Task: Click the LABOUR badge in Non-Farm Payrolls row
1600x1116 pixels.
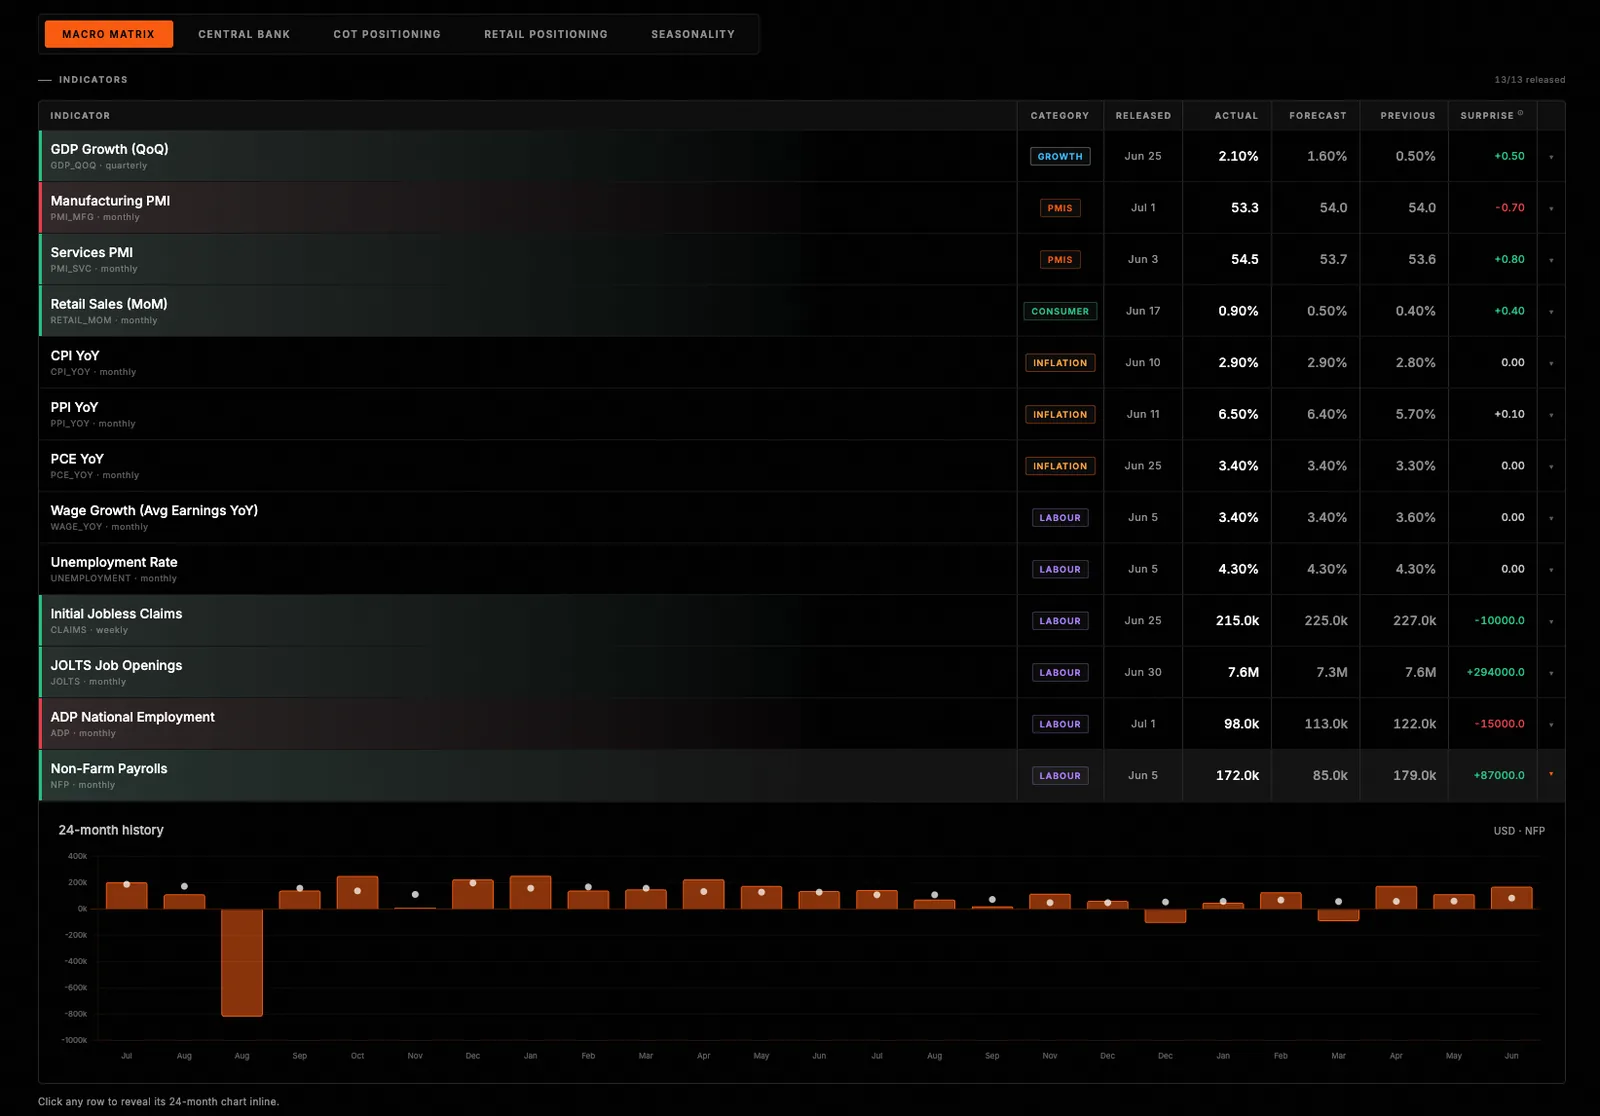Action: [1060, 776]
